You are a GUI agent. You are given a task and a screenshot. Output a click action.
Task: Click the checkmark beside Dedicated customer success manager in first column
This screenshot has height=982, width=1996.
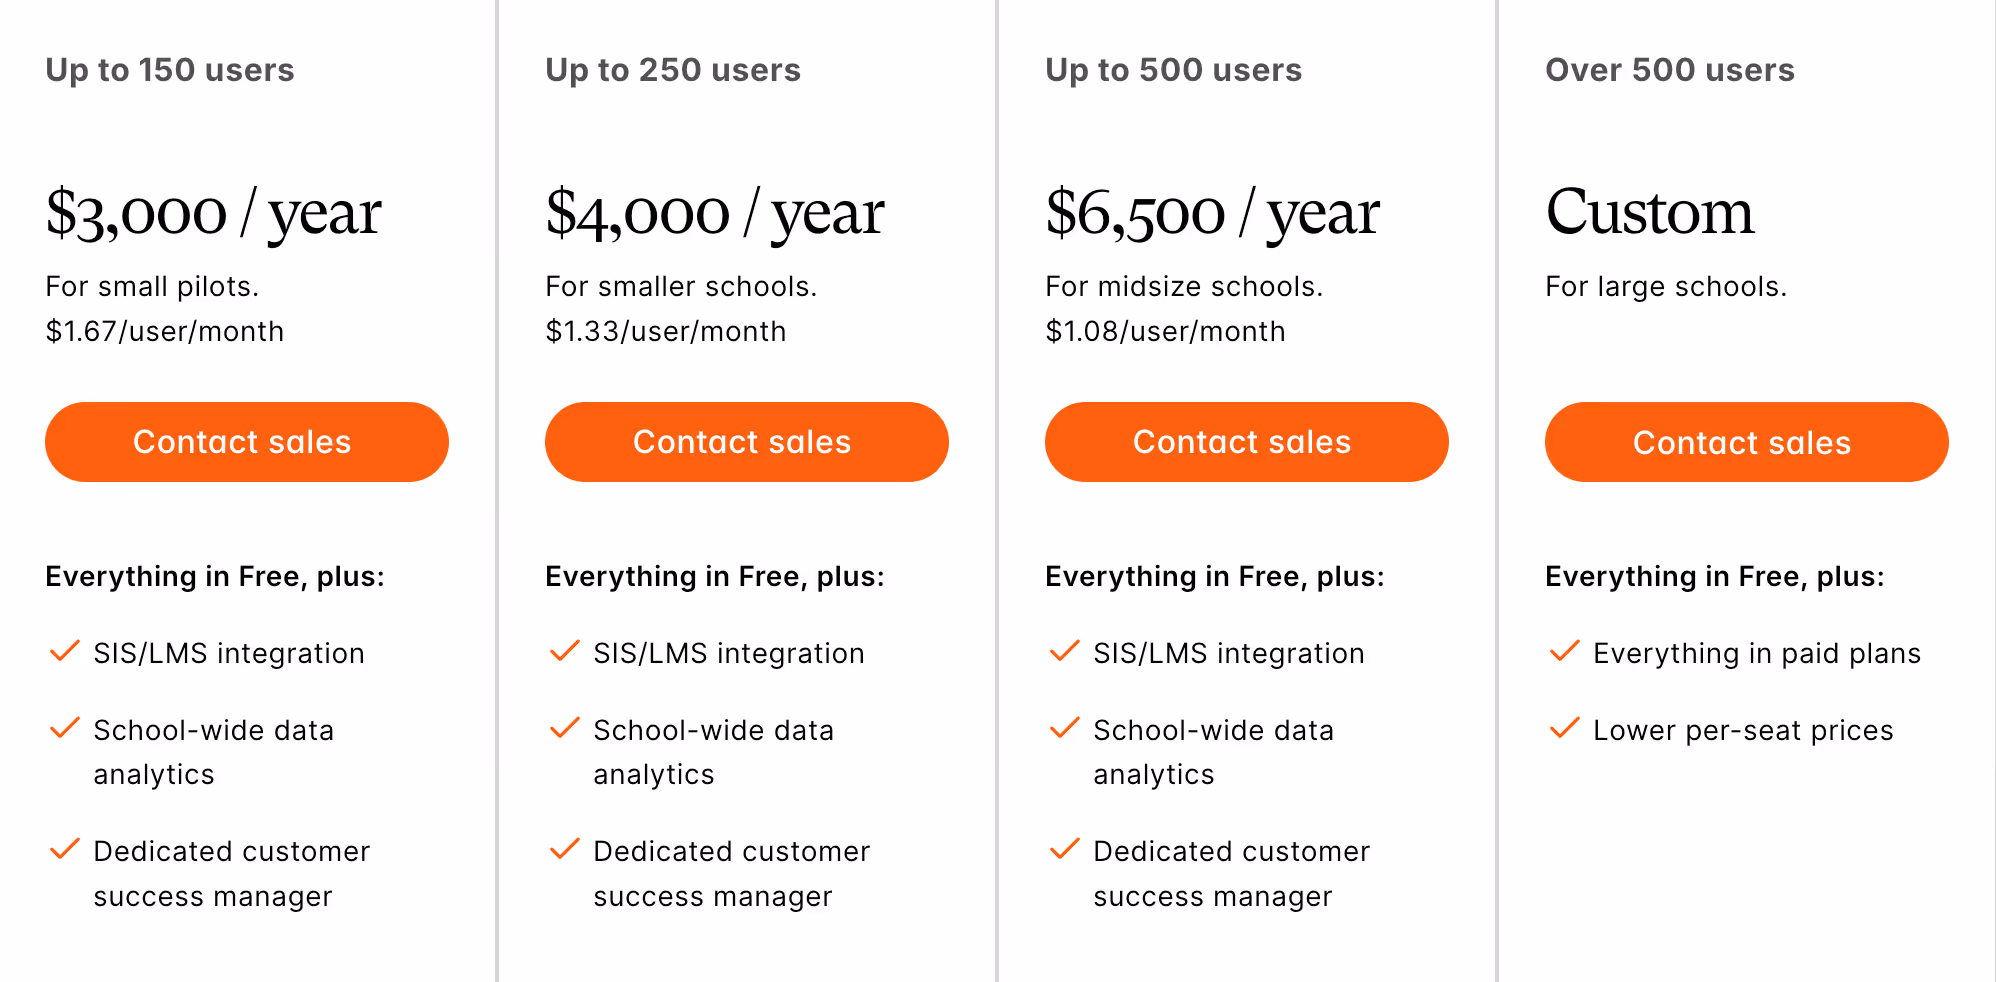click(62, 849)
